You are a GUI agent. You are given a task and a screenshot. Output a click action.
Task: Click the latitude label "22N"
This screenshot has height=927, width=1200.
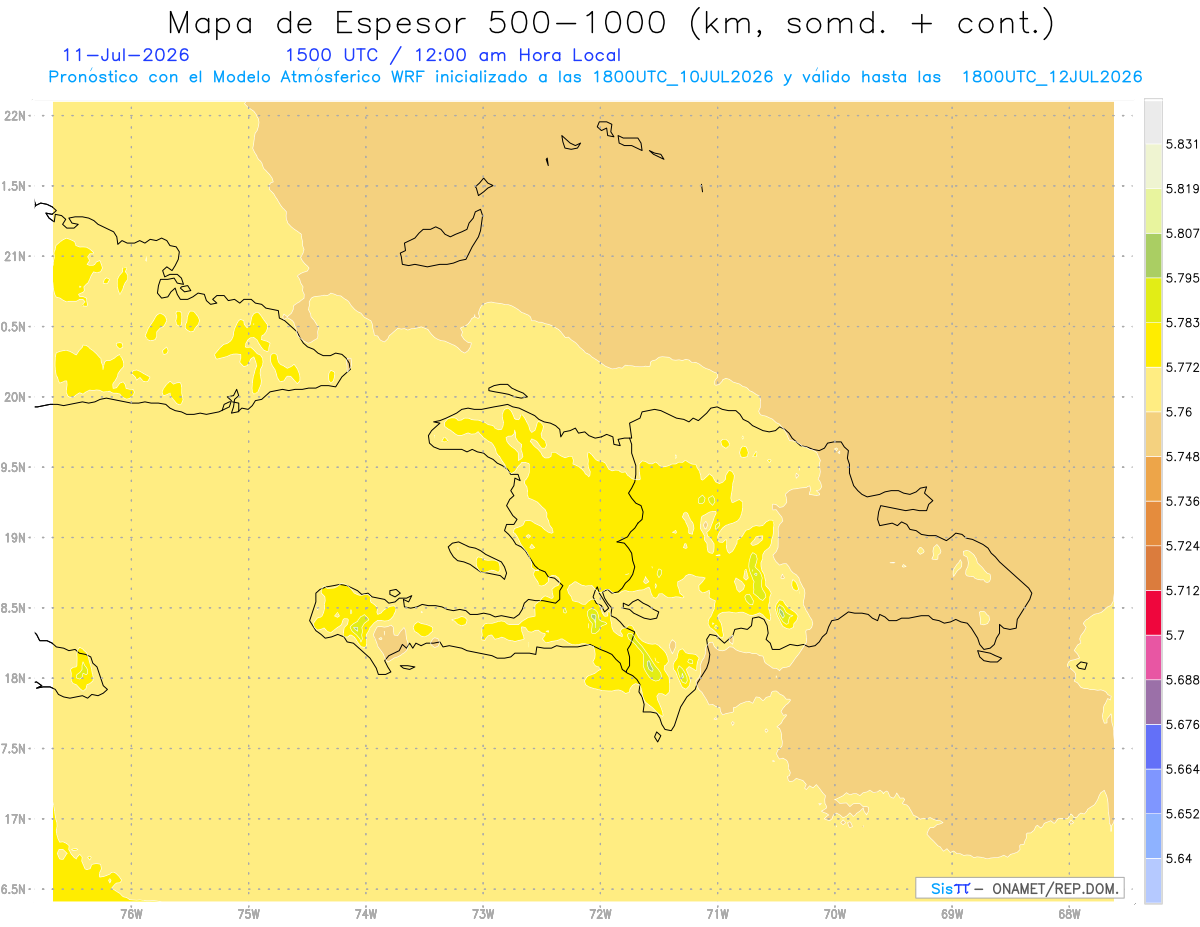15,116
